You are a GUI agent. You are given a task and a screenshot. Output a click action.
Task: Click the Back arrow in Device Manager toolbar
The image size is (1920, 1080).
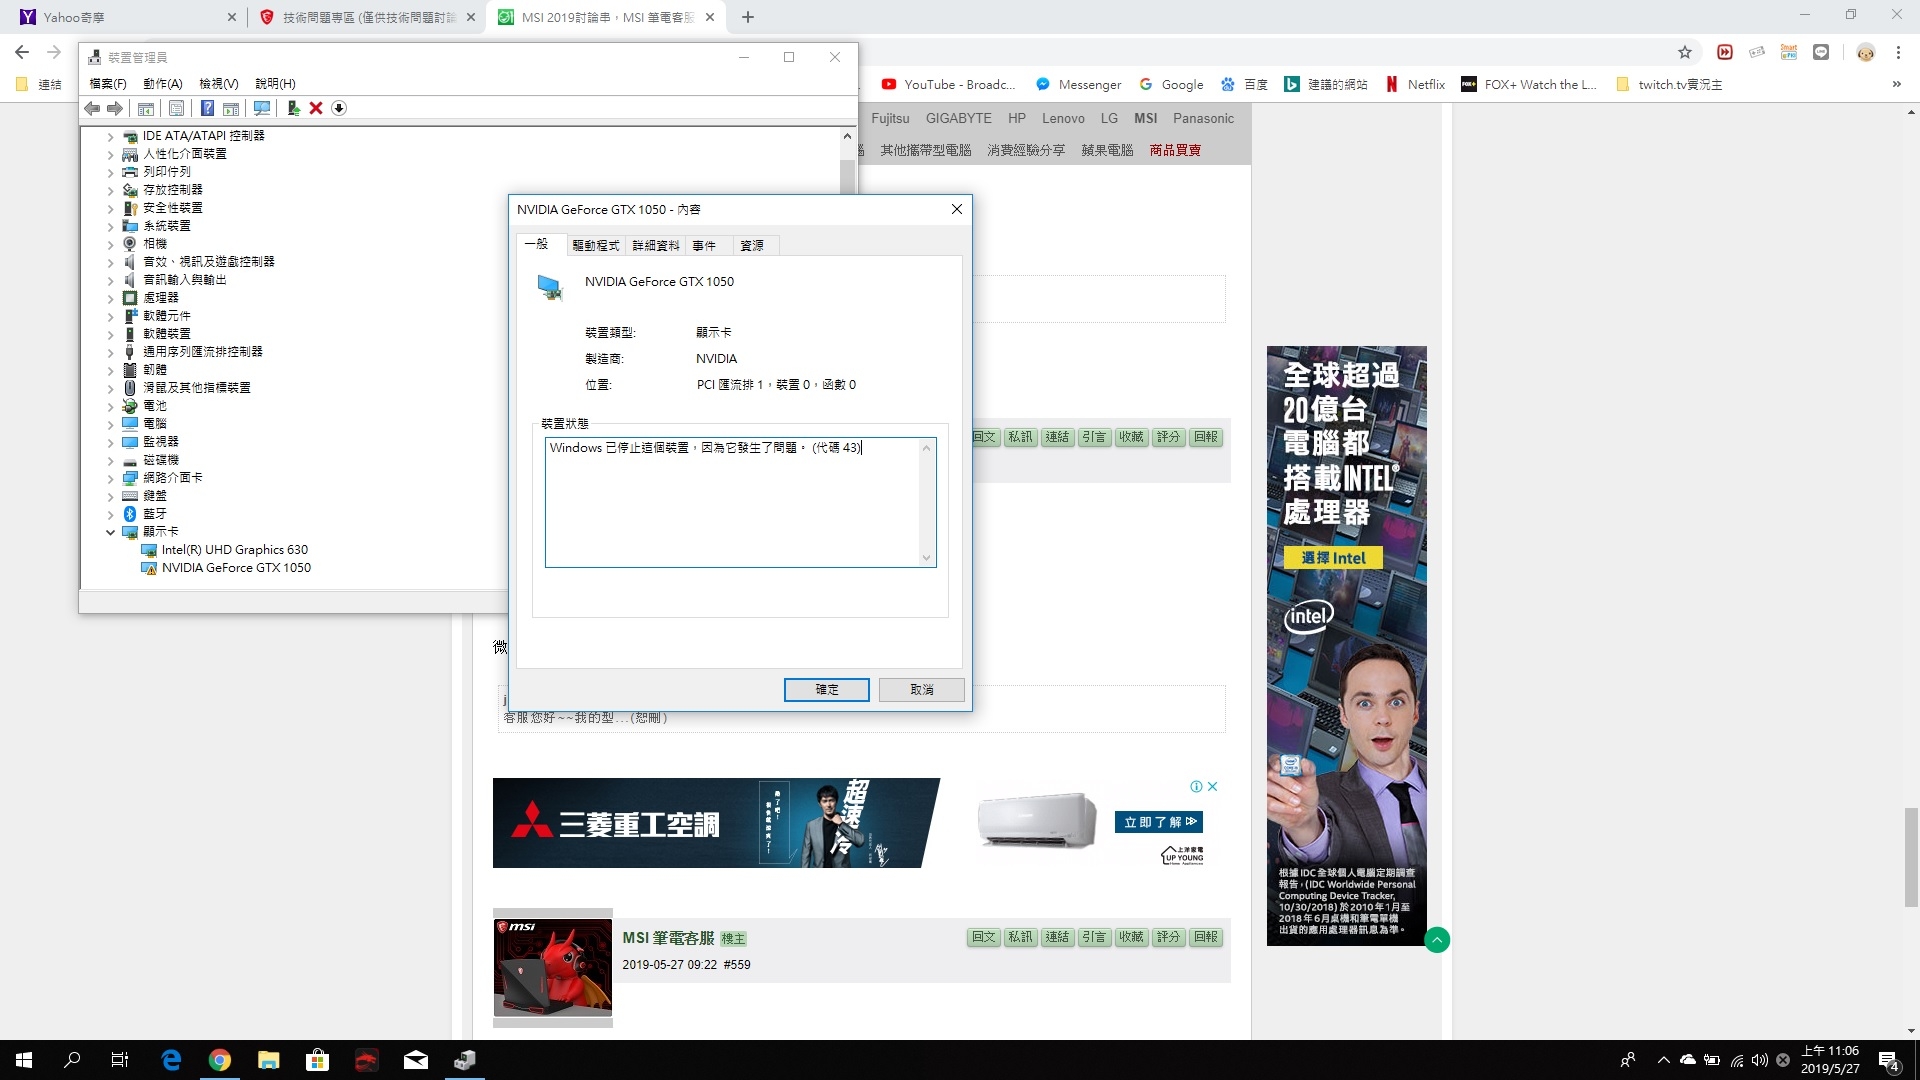[x=92, y=108]
